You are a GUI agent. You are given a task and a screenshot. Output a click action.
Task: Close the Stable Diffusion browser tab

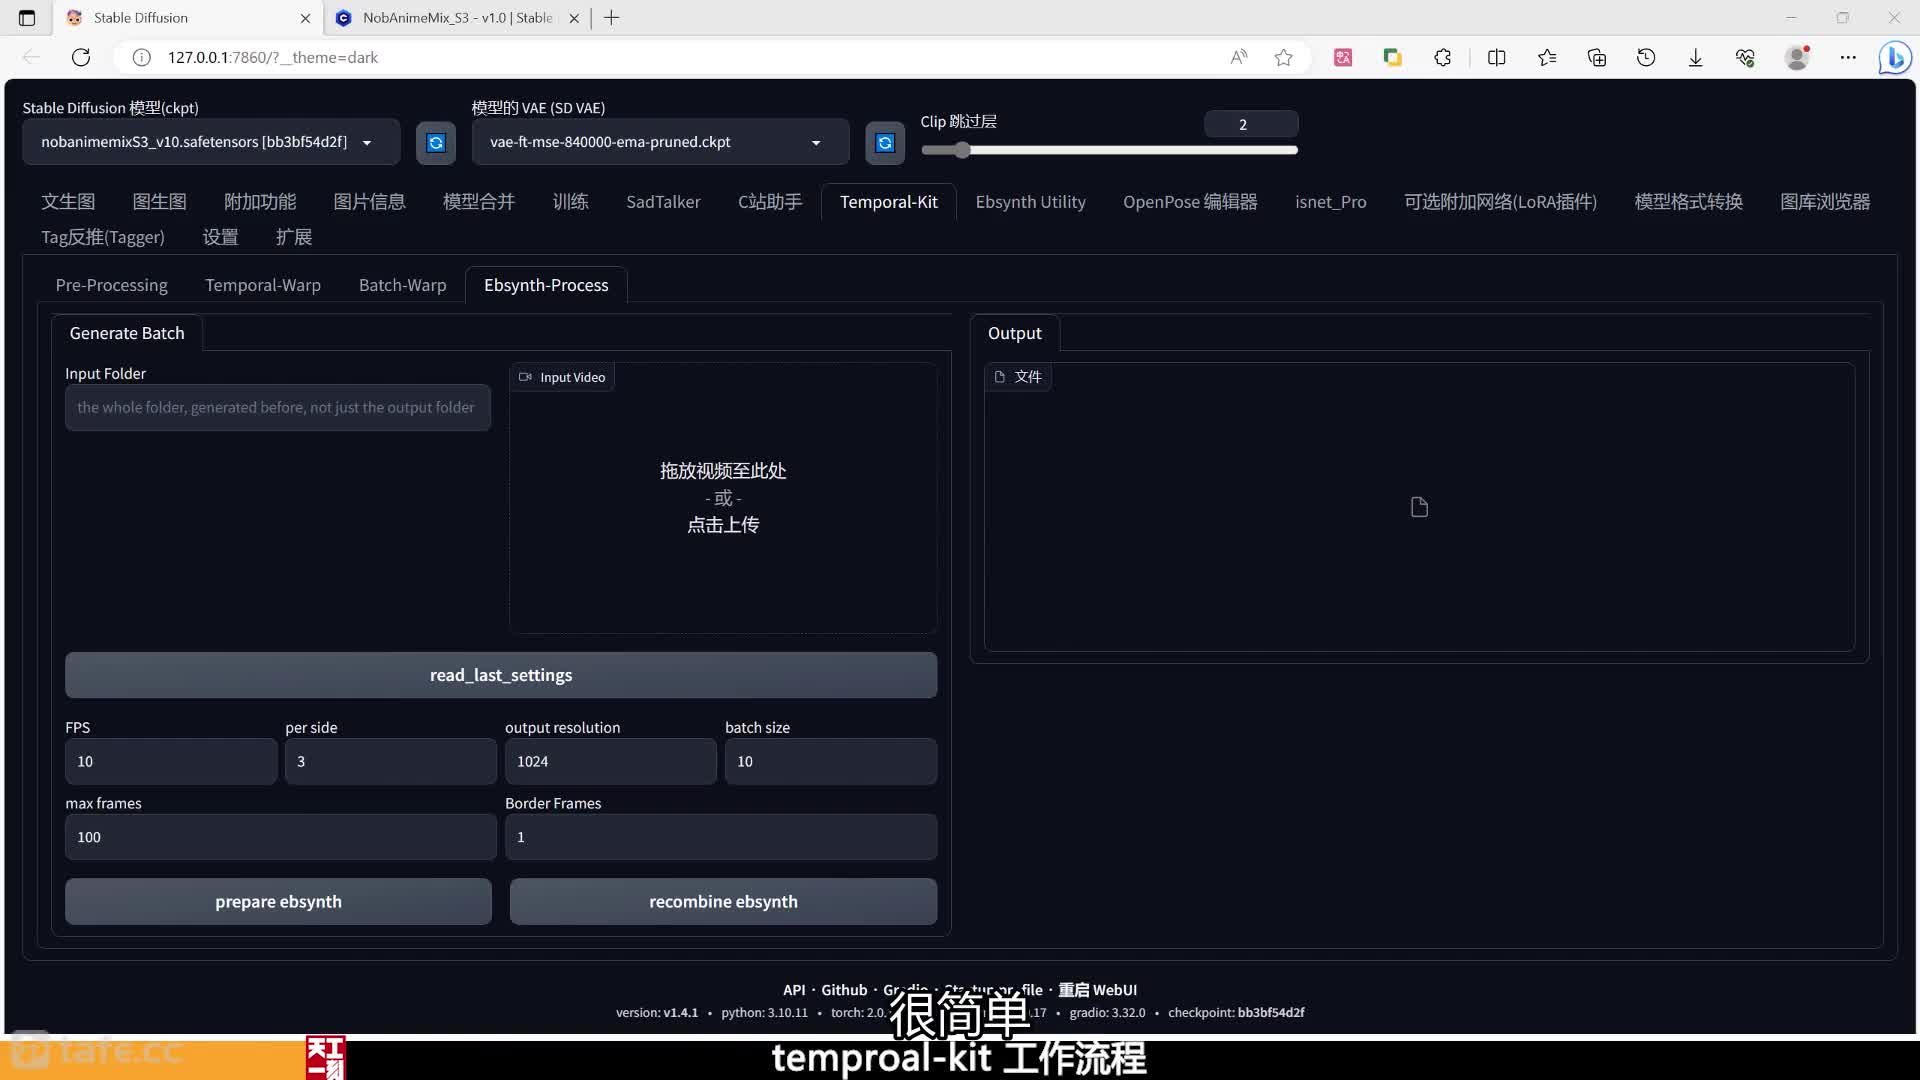click(305, 18)
